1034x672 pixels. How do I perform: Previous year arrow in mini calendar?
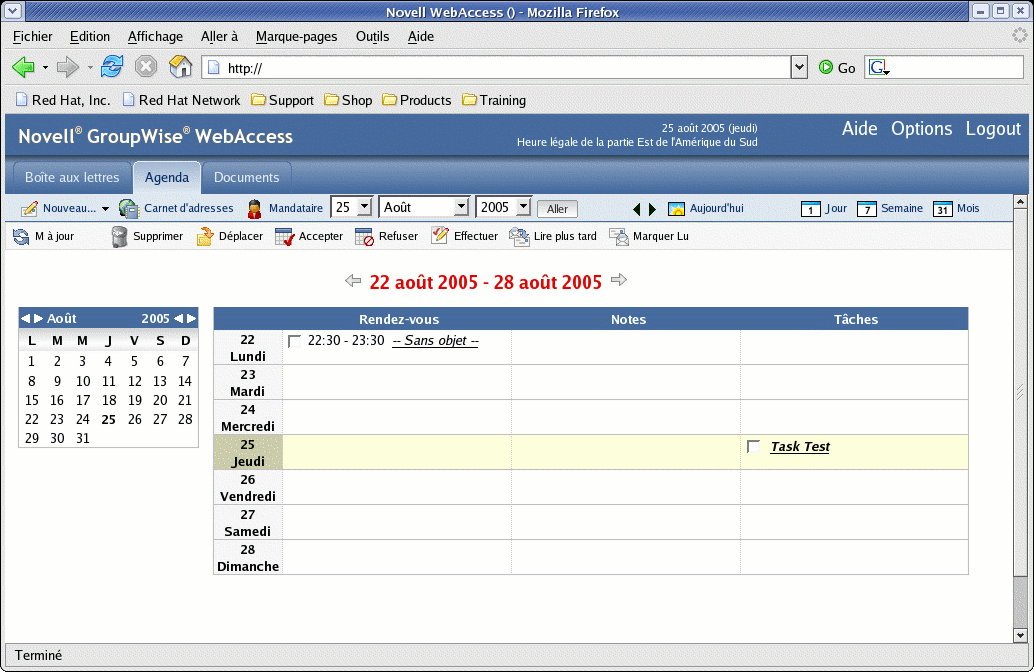[178, 319]
